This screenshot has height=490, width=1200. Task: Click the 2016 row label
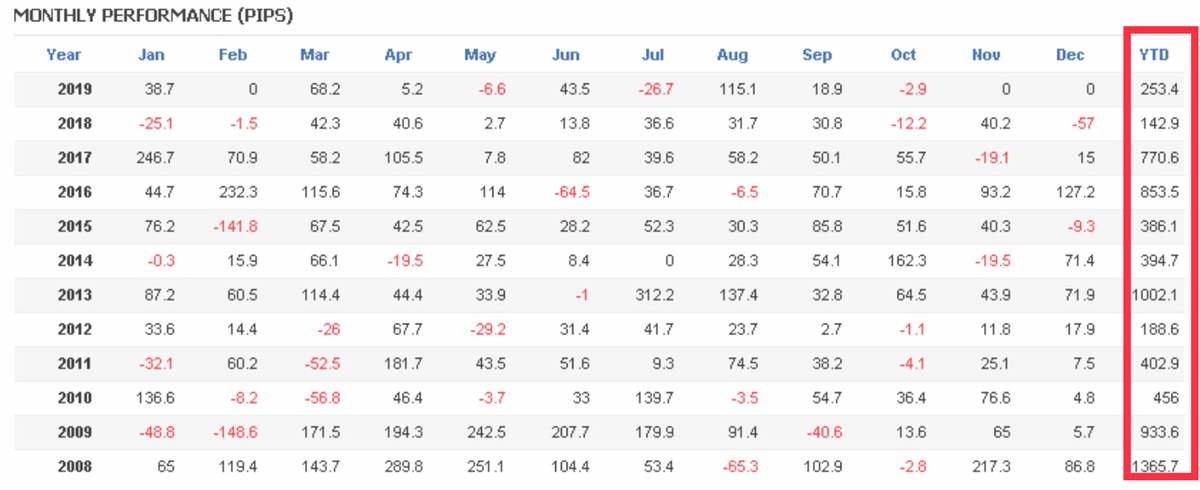[75, 192]
